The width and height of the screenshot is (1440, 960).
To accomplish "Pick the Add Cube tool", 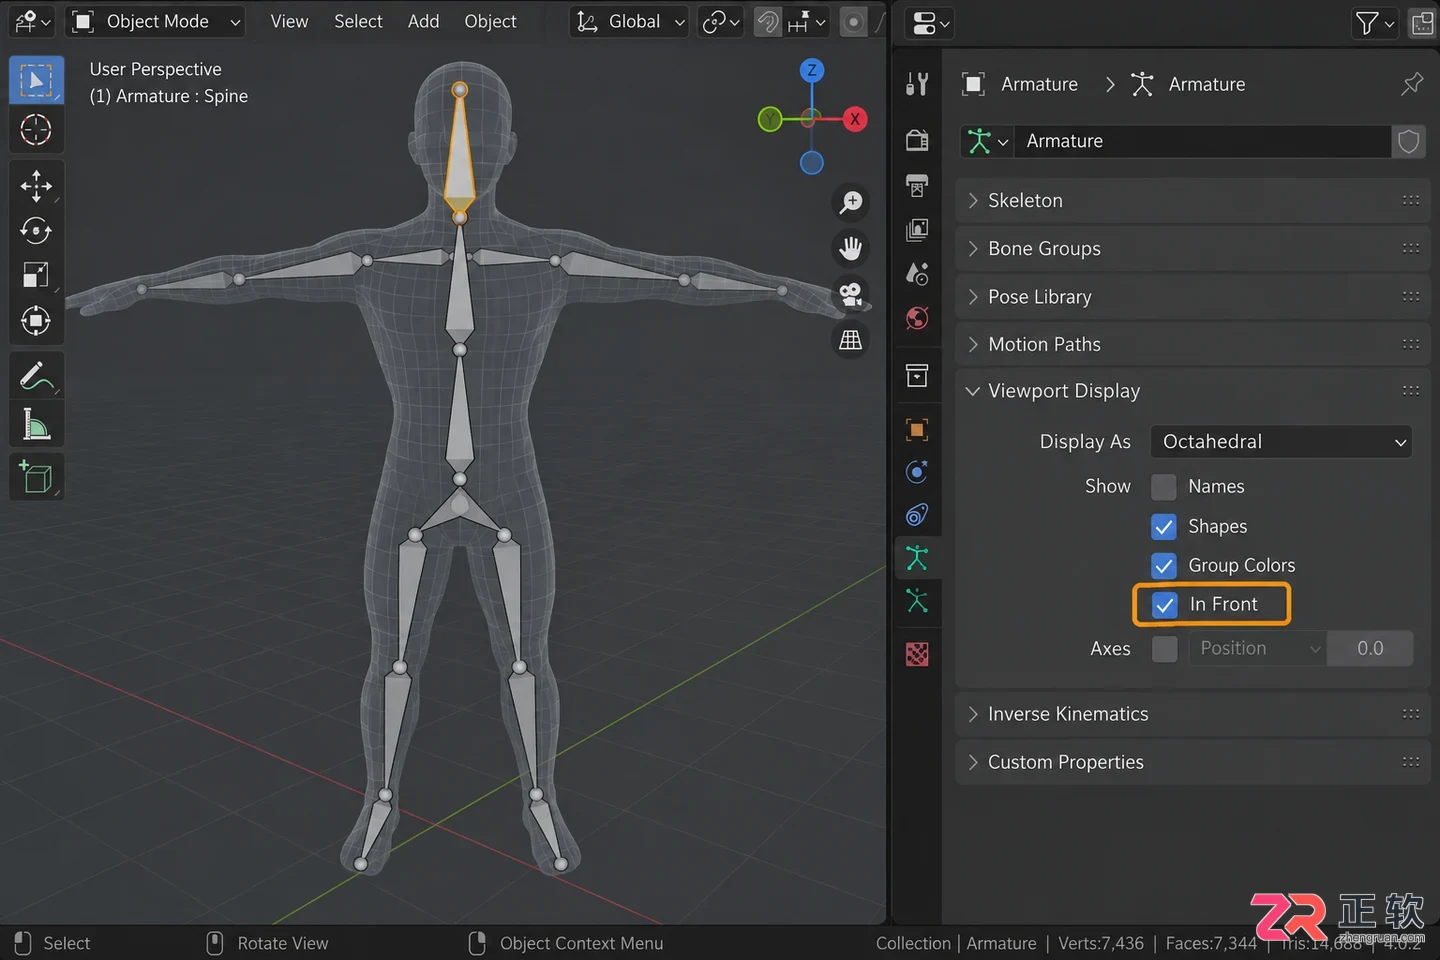I will click(36, 477).
